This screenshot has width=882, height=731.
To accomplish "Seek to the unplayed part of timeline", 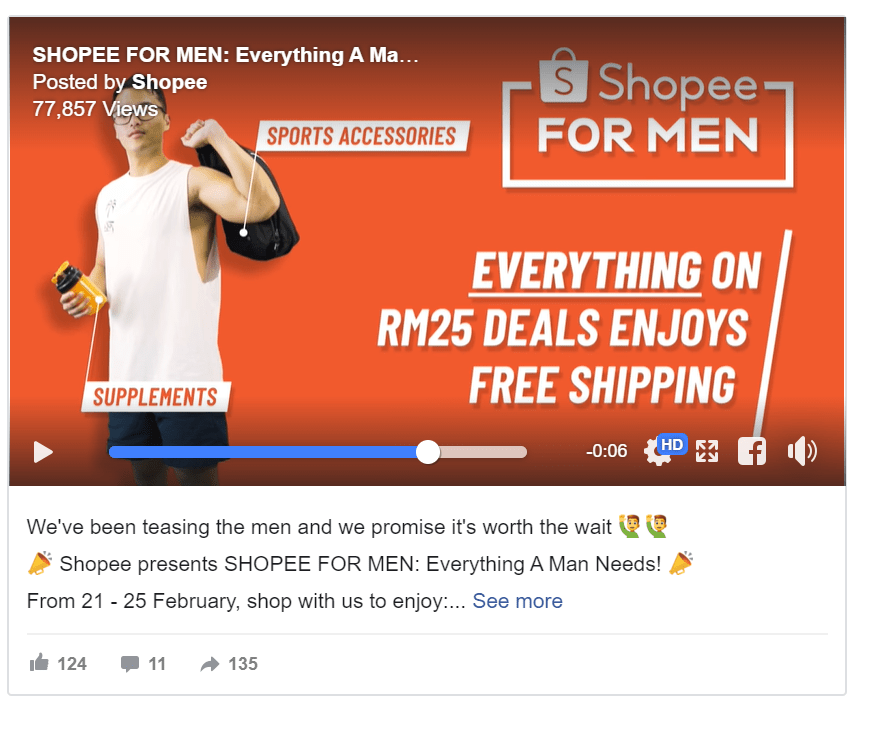I will click(x=483, y=452).
